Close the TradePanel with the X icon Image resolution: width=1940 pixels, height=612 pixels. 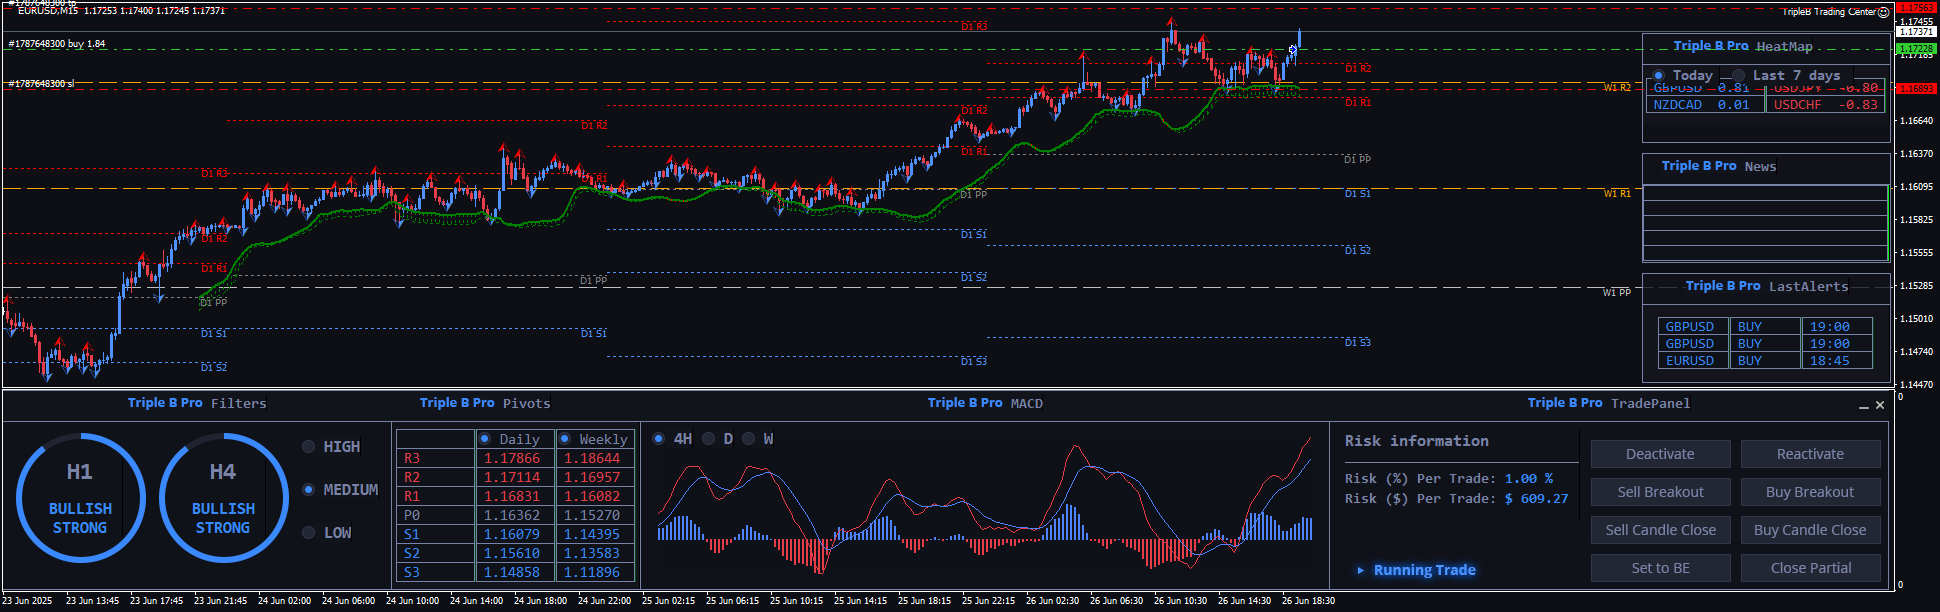click(1880, 405)
